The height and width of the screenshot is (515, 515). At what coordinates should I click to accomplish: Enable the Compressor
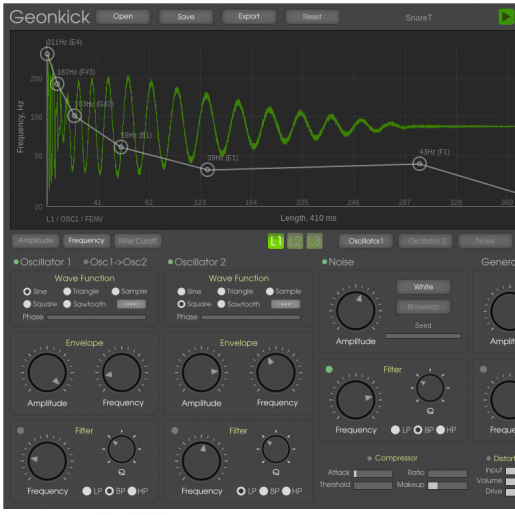(x=369, y=459)
